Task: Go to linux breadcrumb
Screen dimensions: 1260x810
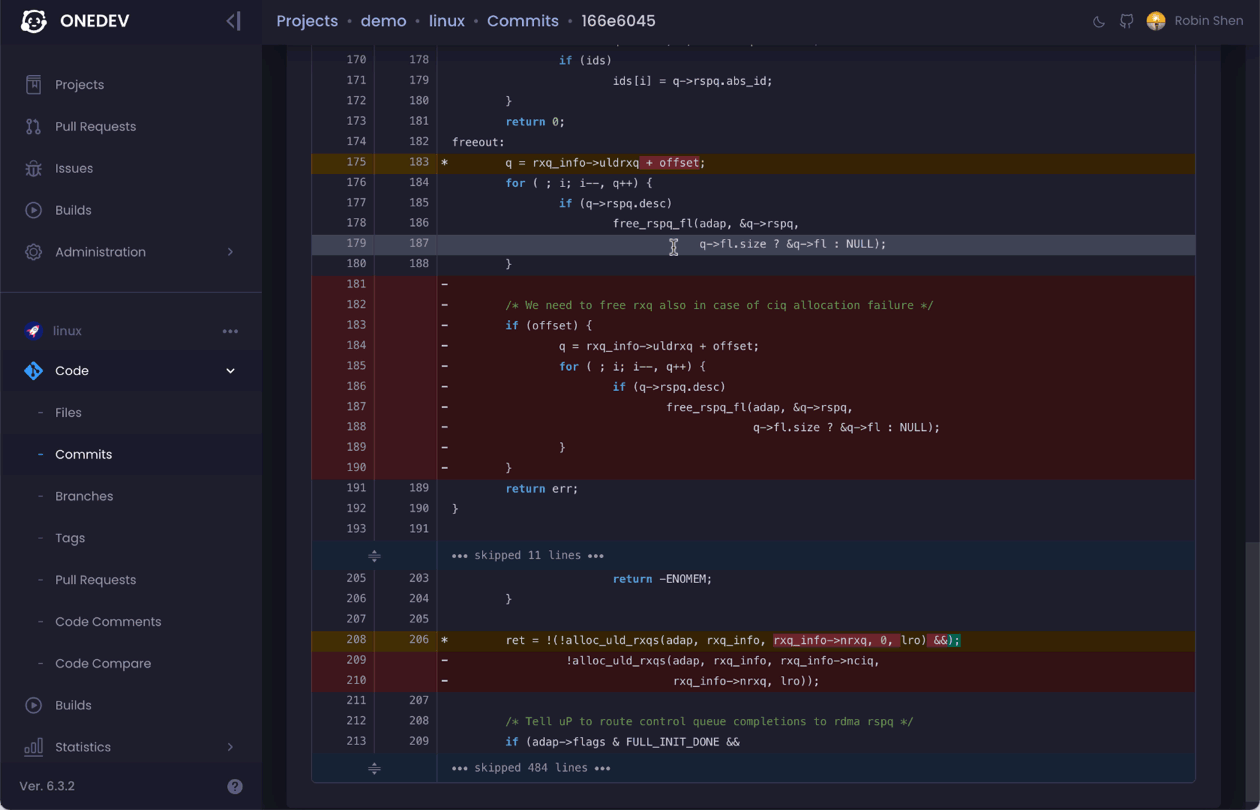Action: [447, 21]
